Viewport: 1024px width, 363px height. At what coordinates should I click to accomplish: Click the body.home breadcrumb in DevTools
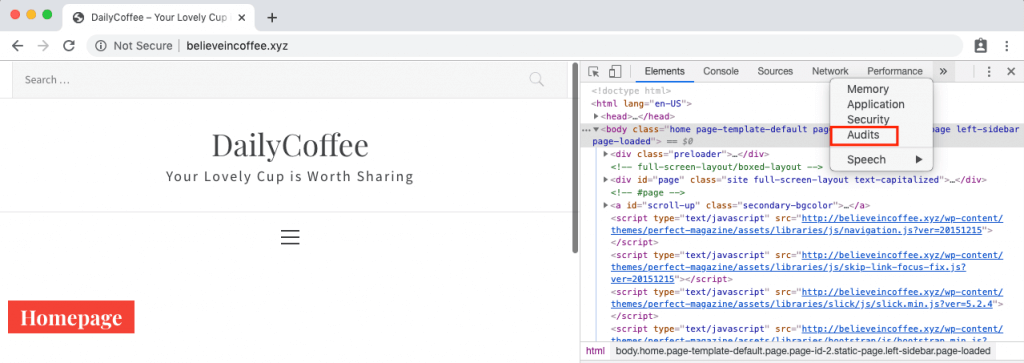pyautogui.click(x=803, y=351)
